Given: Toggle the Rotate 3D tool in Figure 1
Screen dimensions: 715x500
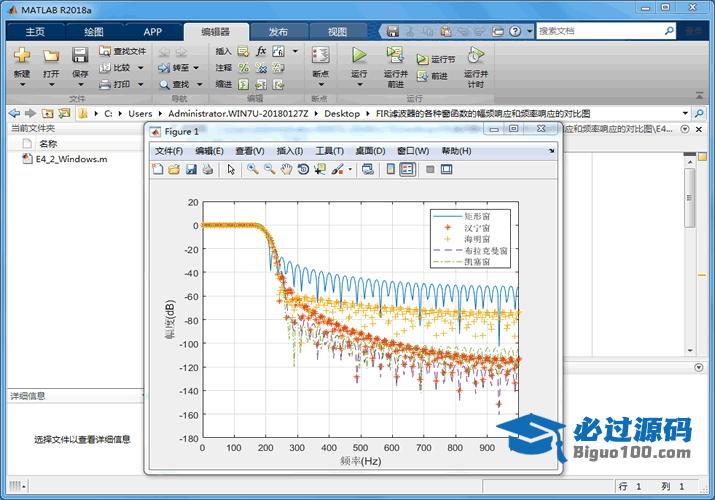Looking at the screenshot, I should coord(303,170).
